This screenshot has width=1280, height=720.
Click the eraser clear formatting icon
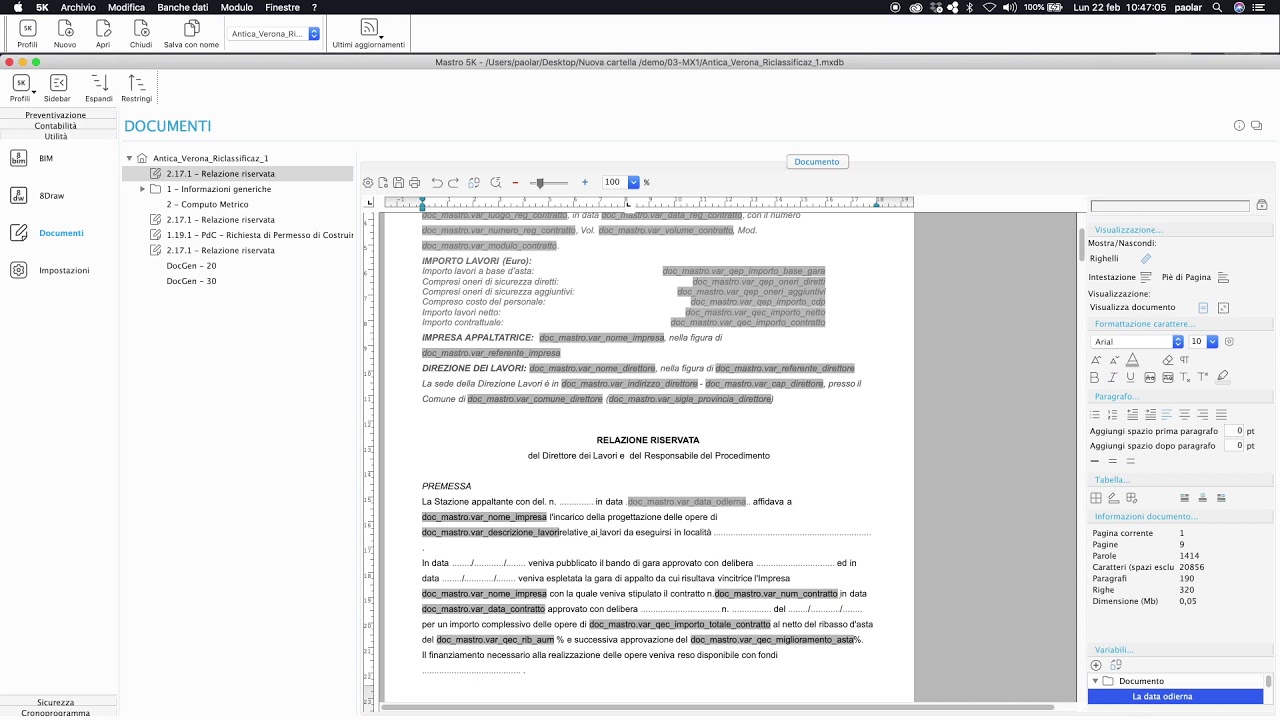click(x=1166, y=359)
